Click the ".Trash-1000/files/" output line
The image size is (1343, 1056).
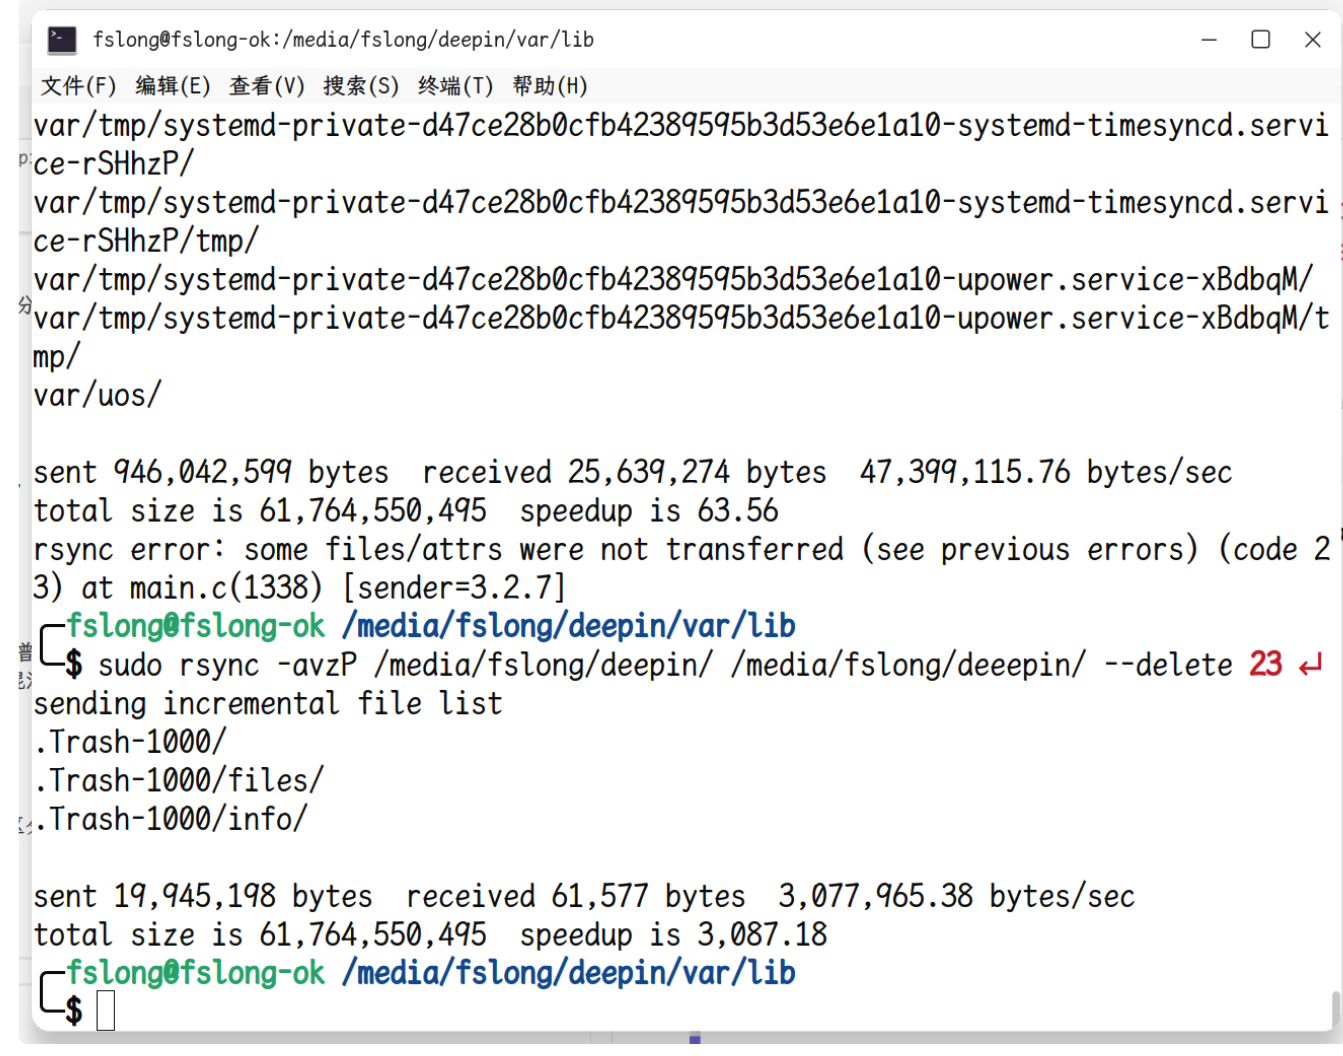pos(179,781)
